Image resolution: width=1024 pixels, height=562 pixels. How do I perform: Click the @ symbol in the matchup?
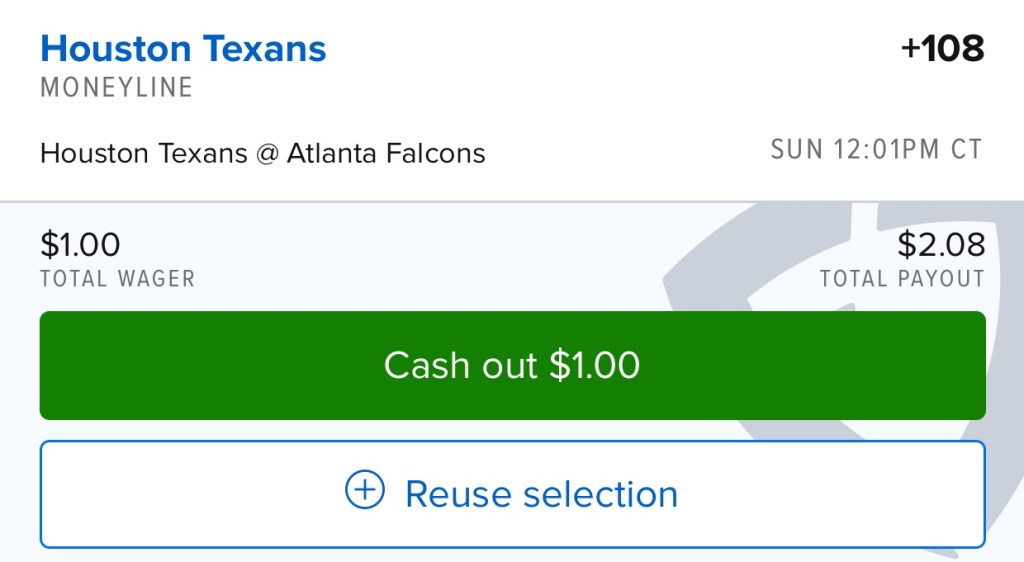[x=266, y=153]
